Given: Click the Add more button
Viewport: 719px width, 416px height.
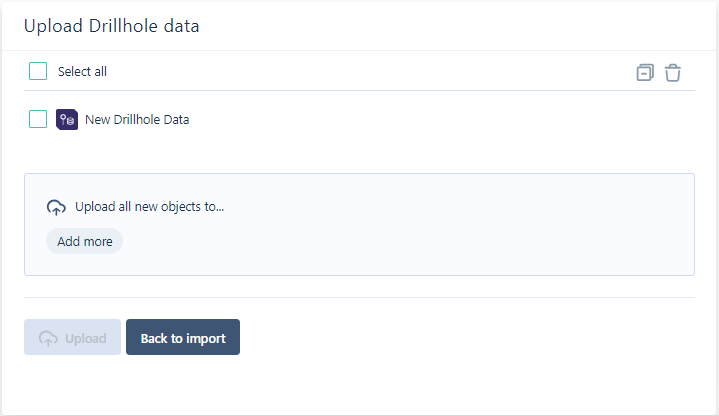Looking at the screenshot, I should (x=84, y=241).
